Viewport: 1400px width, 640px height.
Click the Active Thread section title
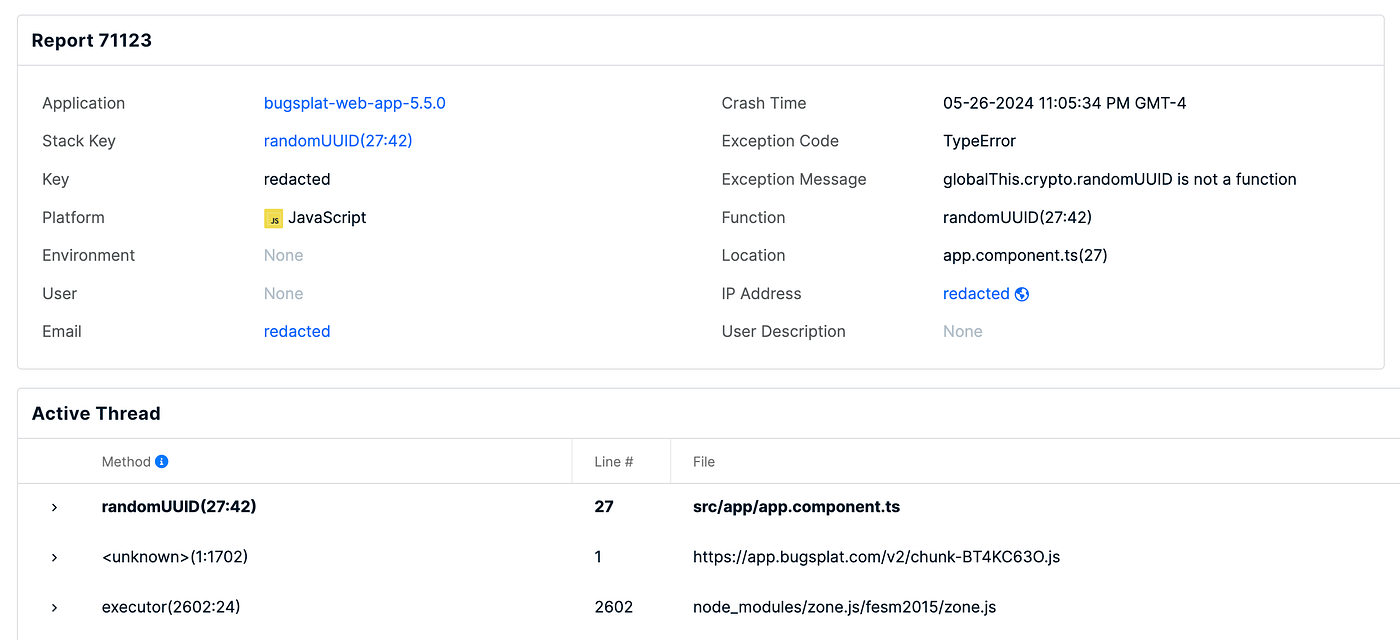pyautogui.click(x=96, y=413)
